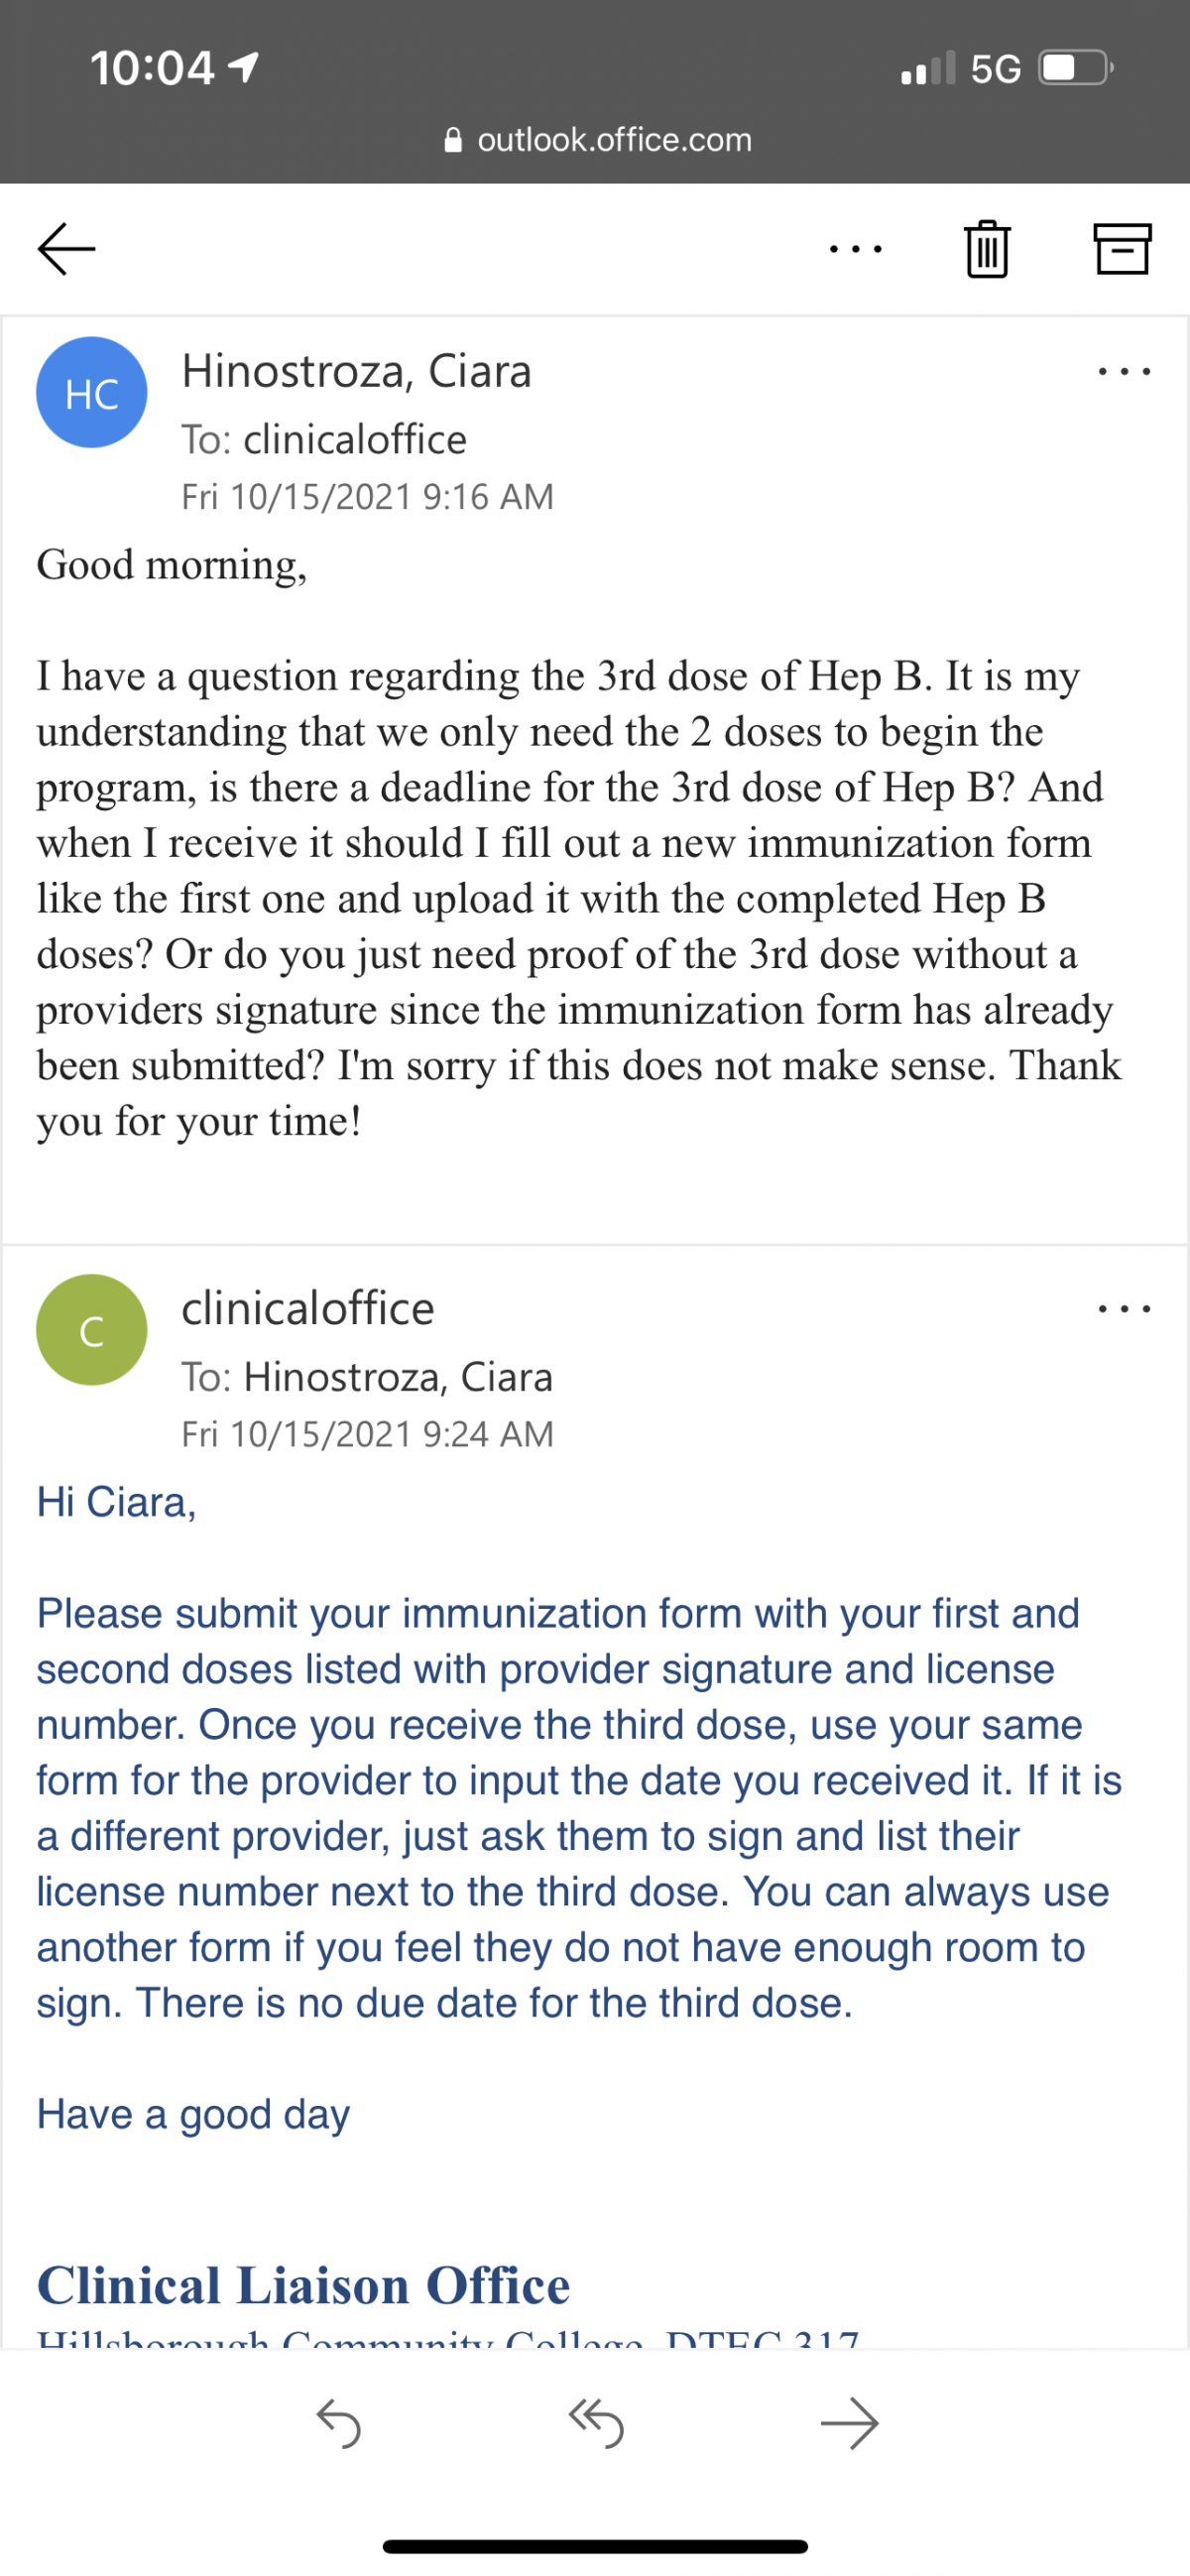Tap recipient Hinostroza, Ciara in reply

[398, 1378]
